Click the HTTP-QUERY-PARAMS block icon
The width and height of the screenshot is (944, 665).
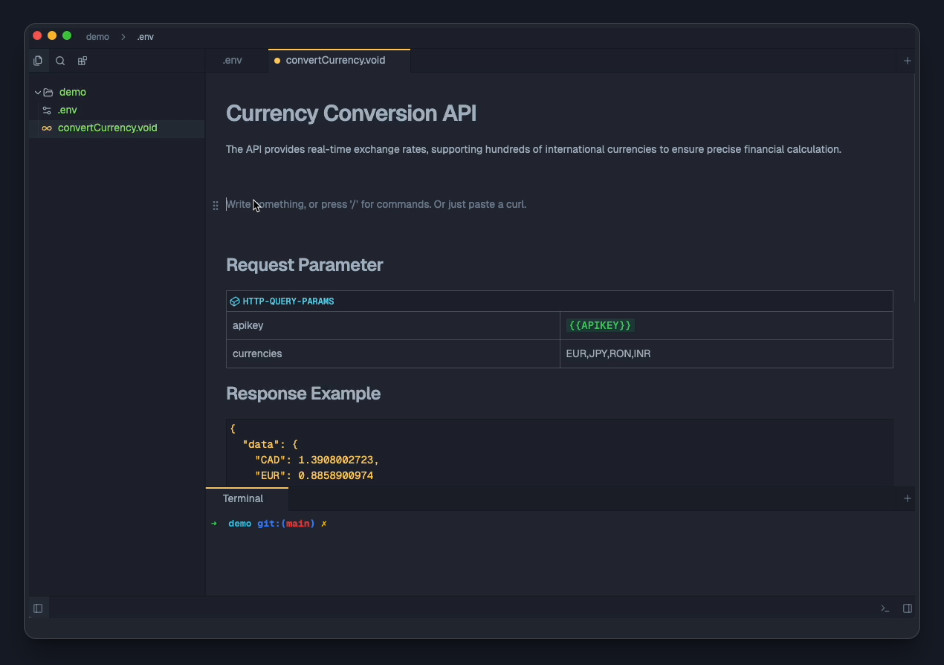235,301
